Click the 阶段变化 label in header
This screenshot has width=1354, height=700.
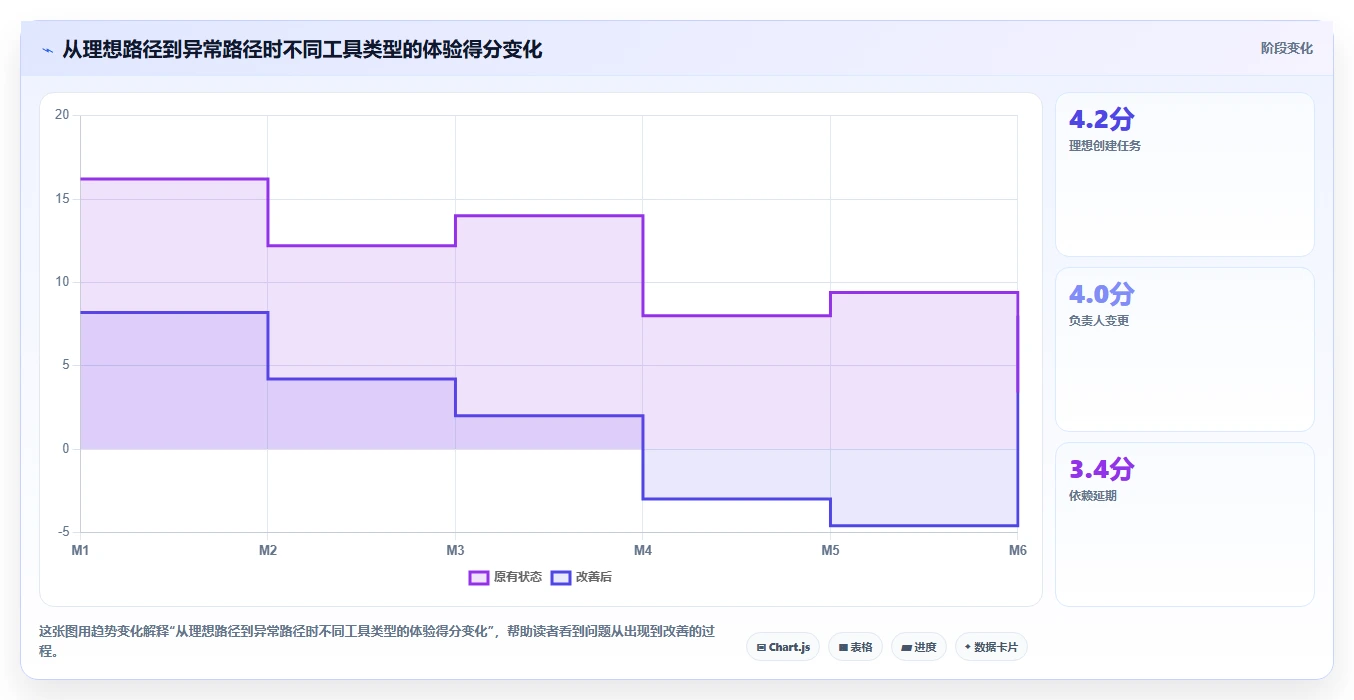[x=1286, y=48]
